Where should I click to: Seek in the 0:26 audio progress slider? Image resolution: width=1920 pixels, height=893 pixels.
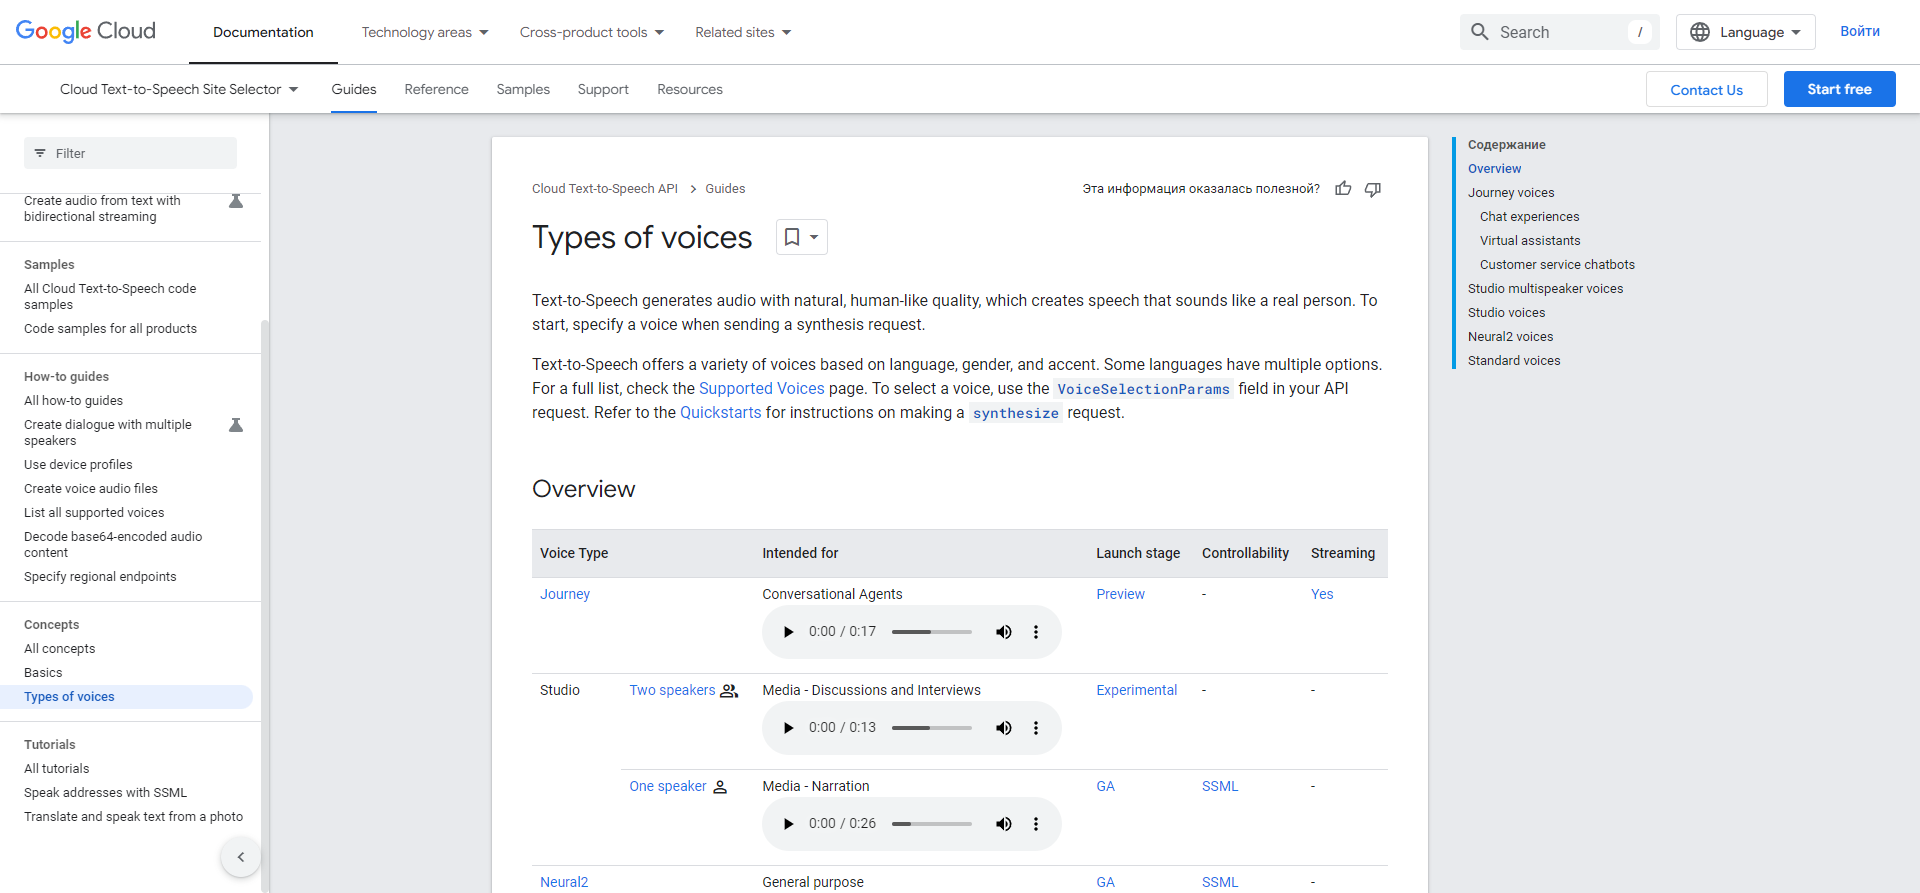click(932, 824)
